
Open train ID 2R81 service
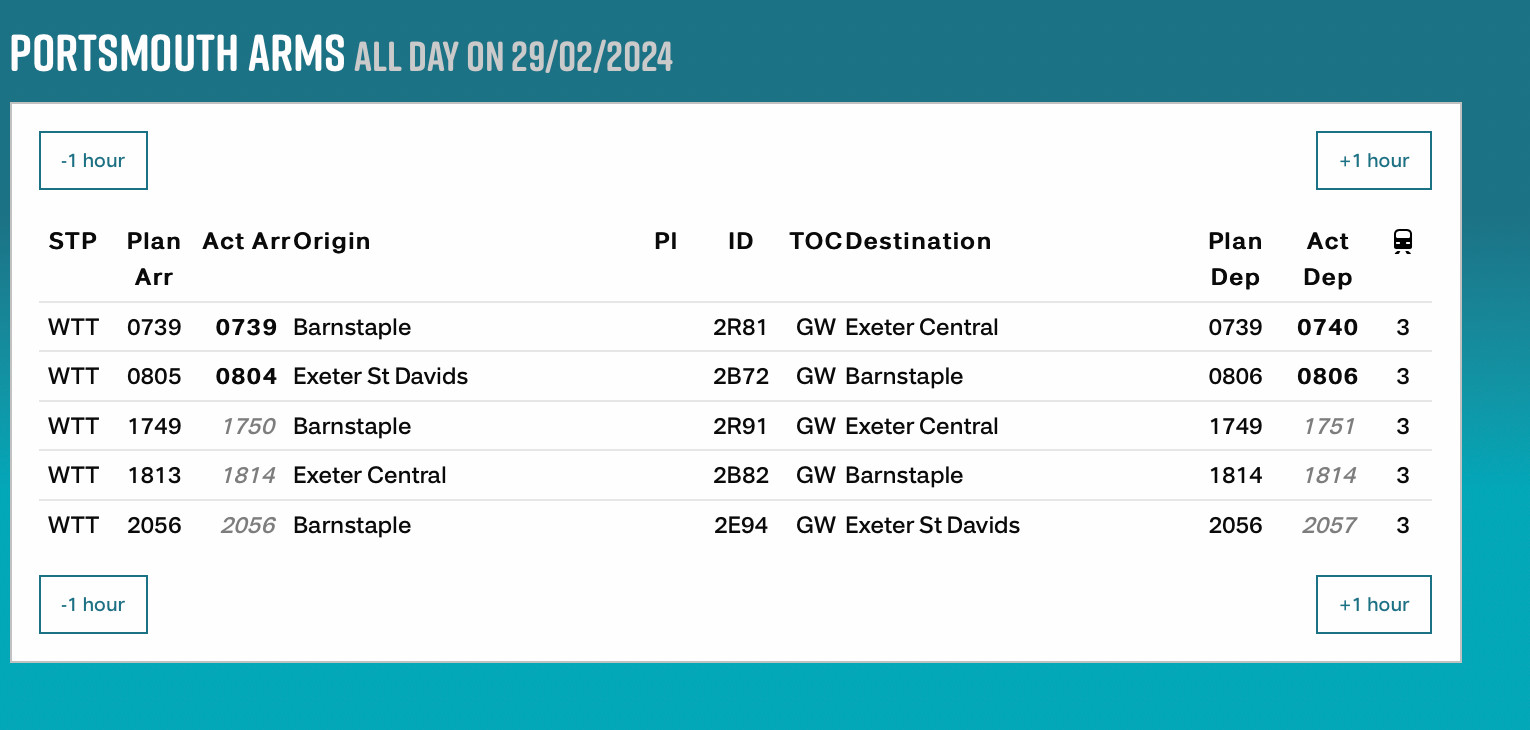tap(740, 327)
